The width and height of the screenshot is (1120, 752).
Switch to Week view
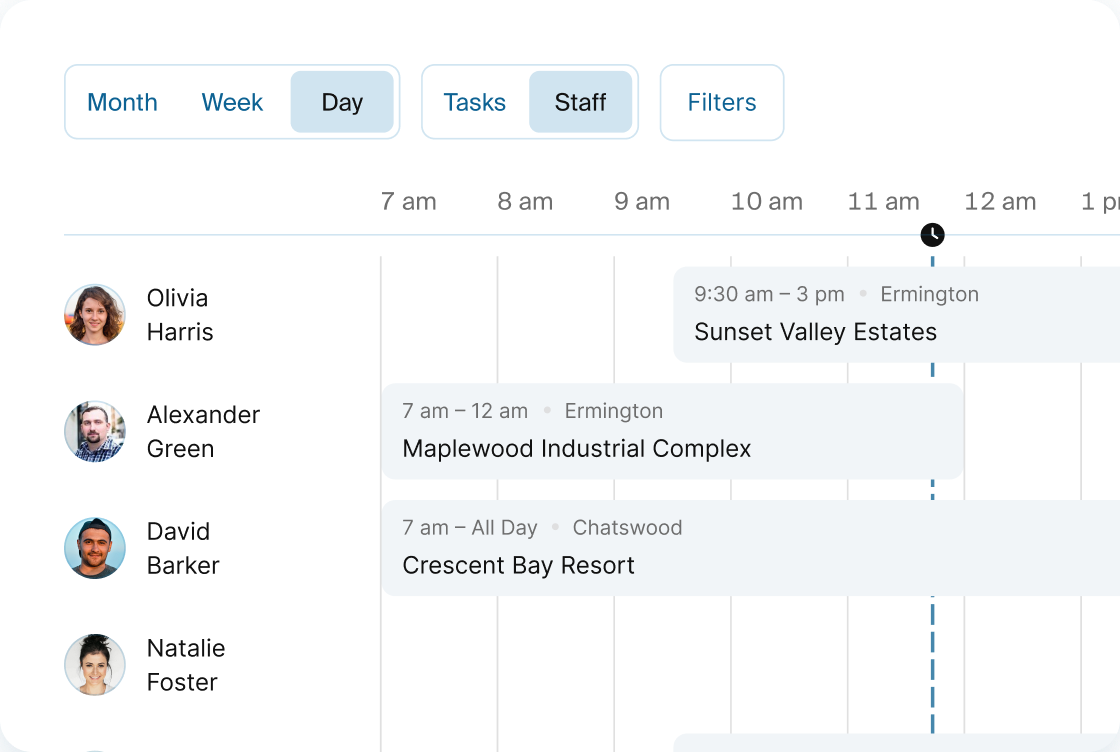tap(231, 102)
